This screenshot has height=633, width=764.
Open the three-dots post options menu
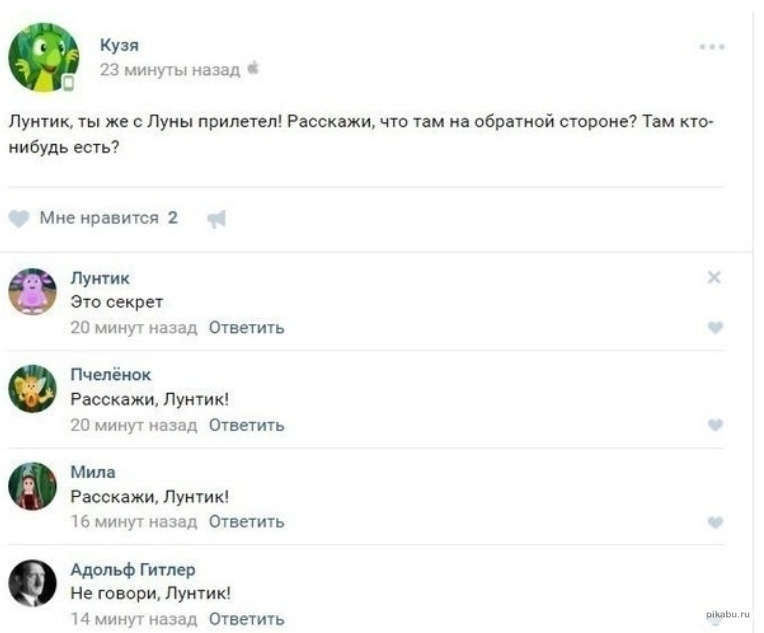coord(712,47)
